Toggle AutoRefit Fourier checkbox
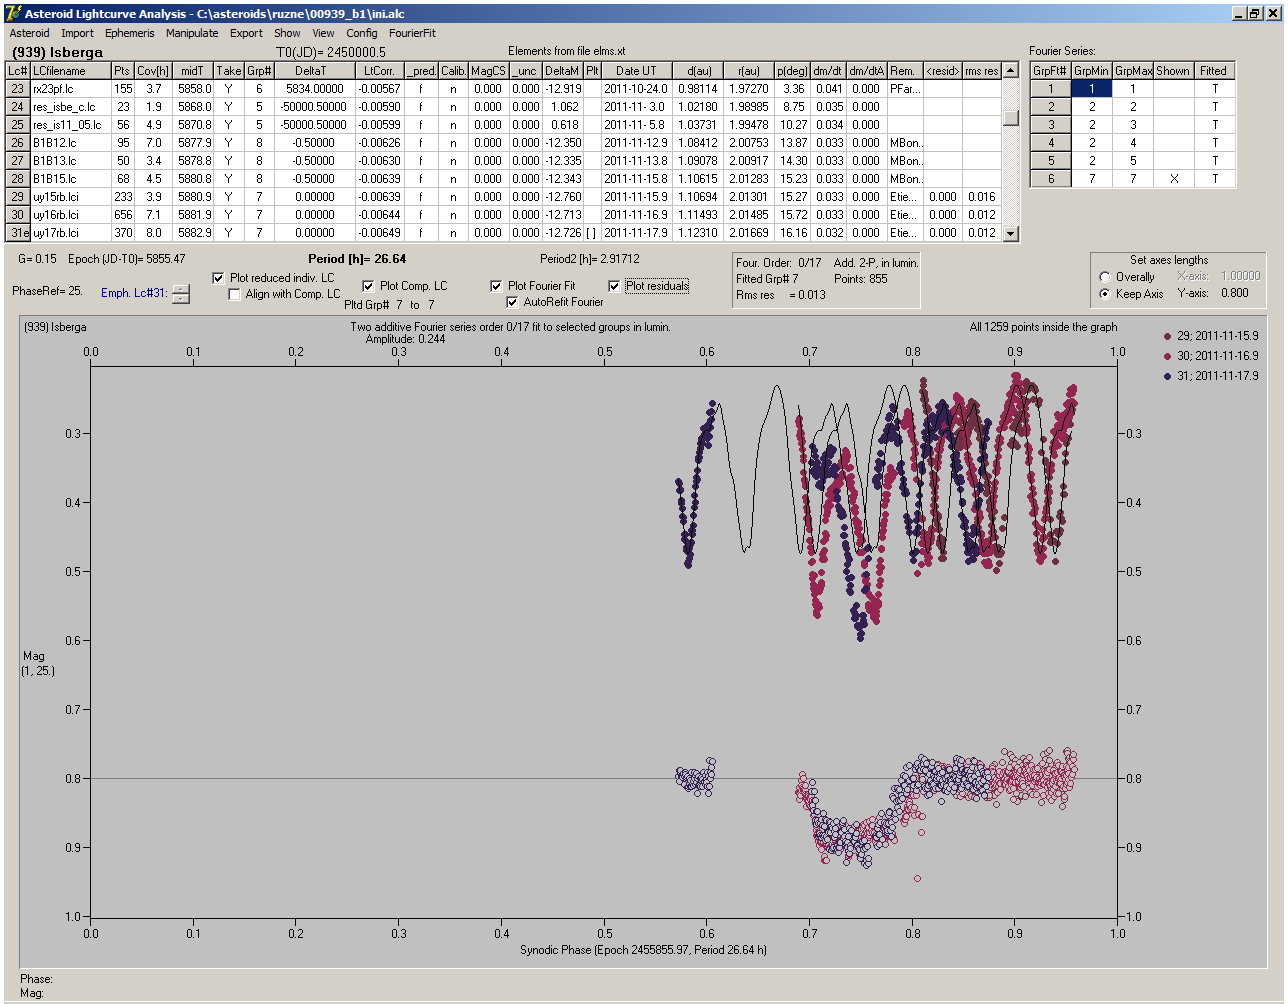 (x=512, y=302)
